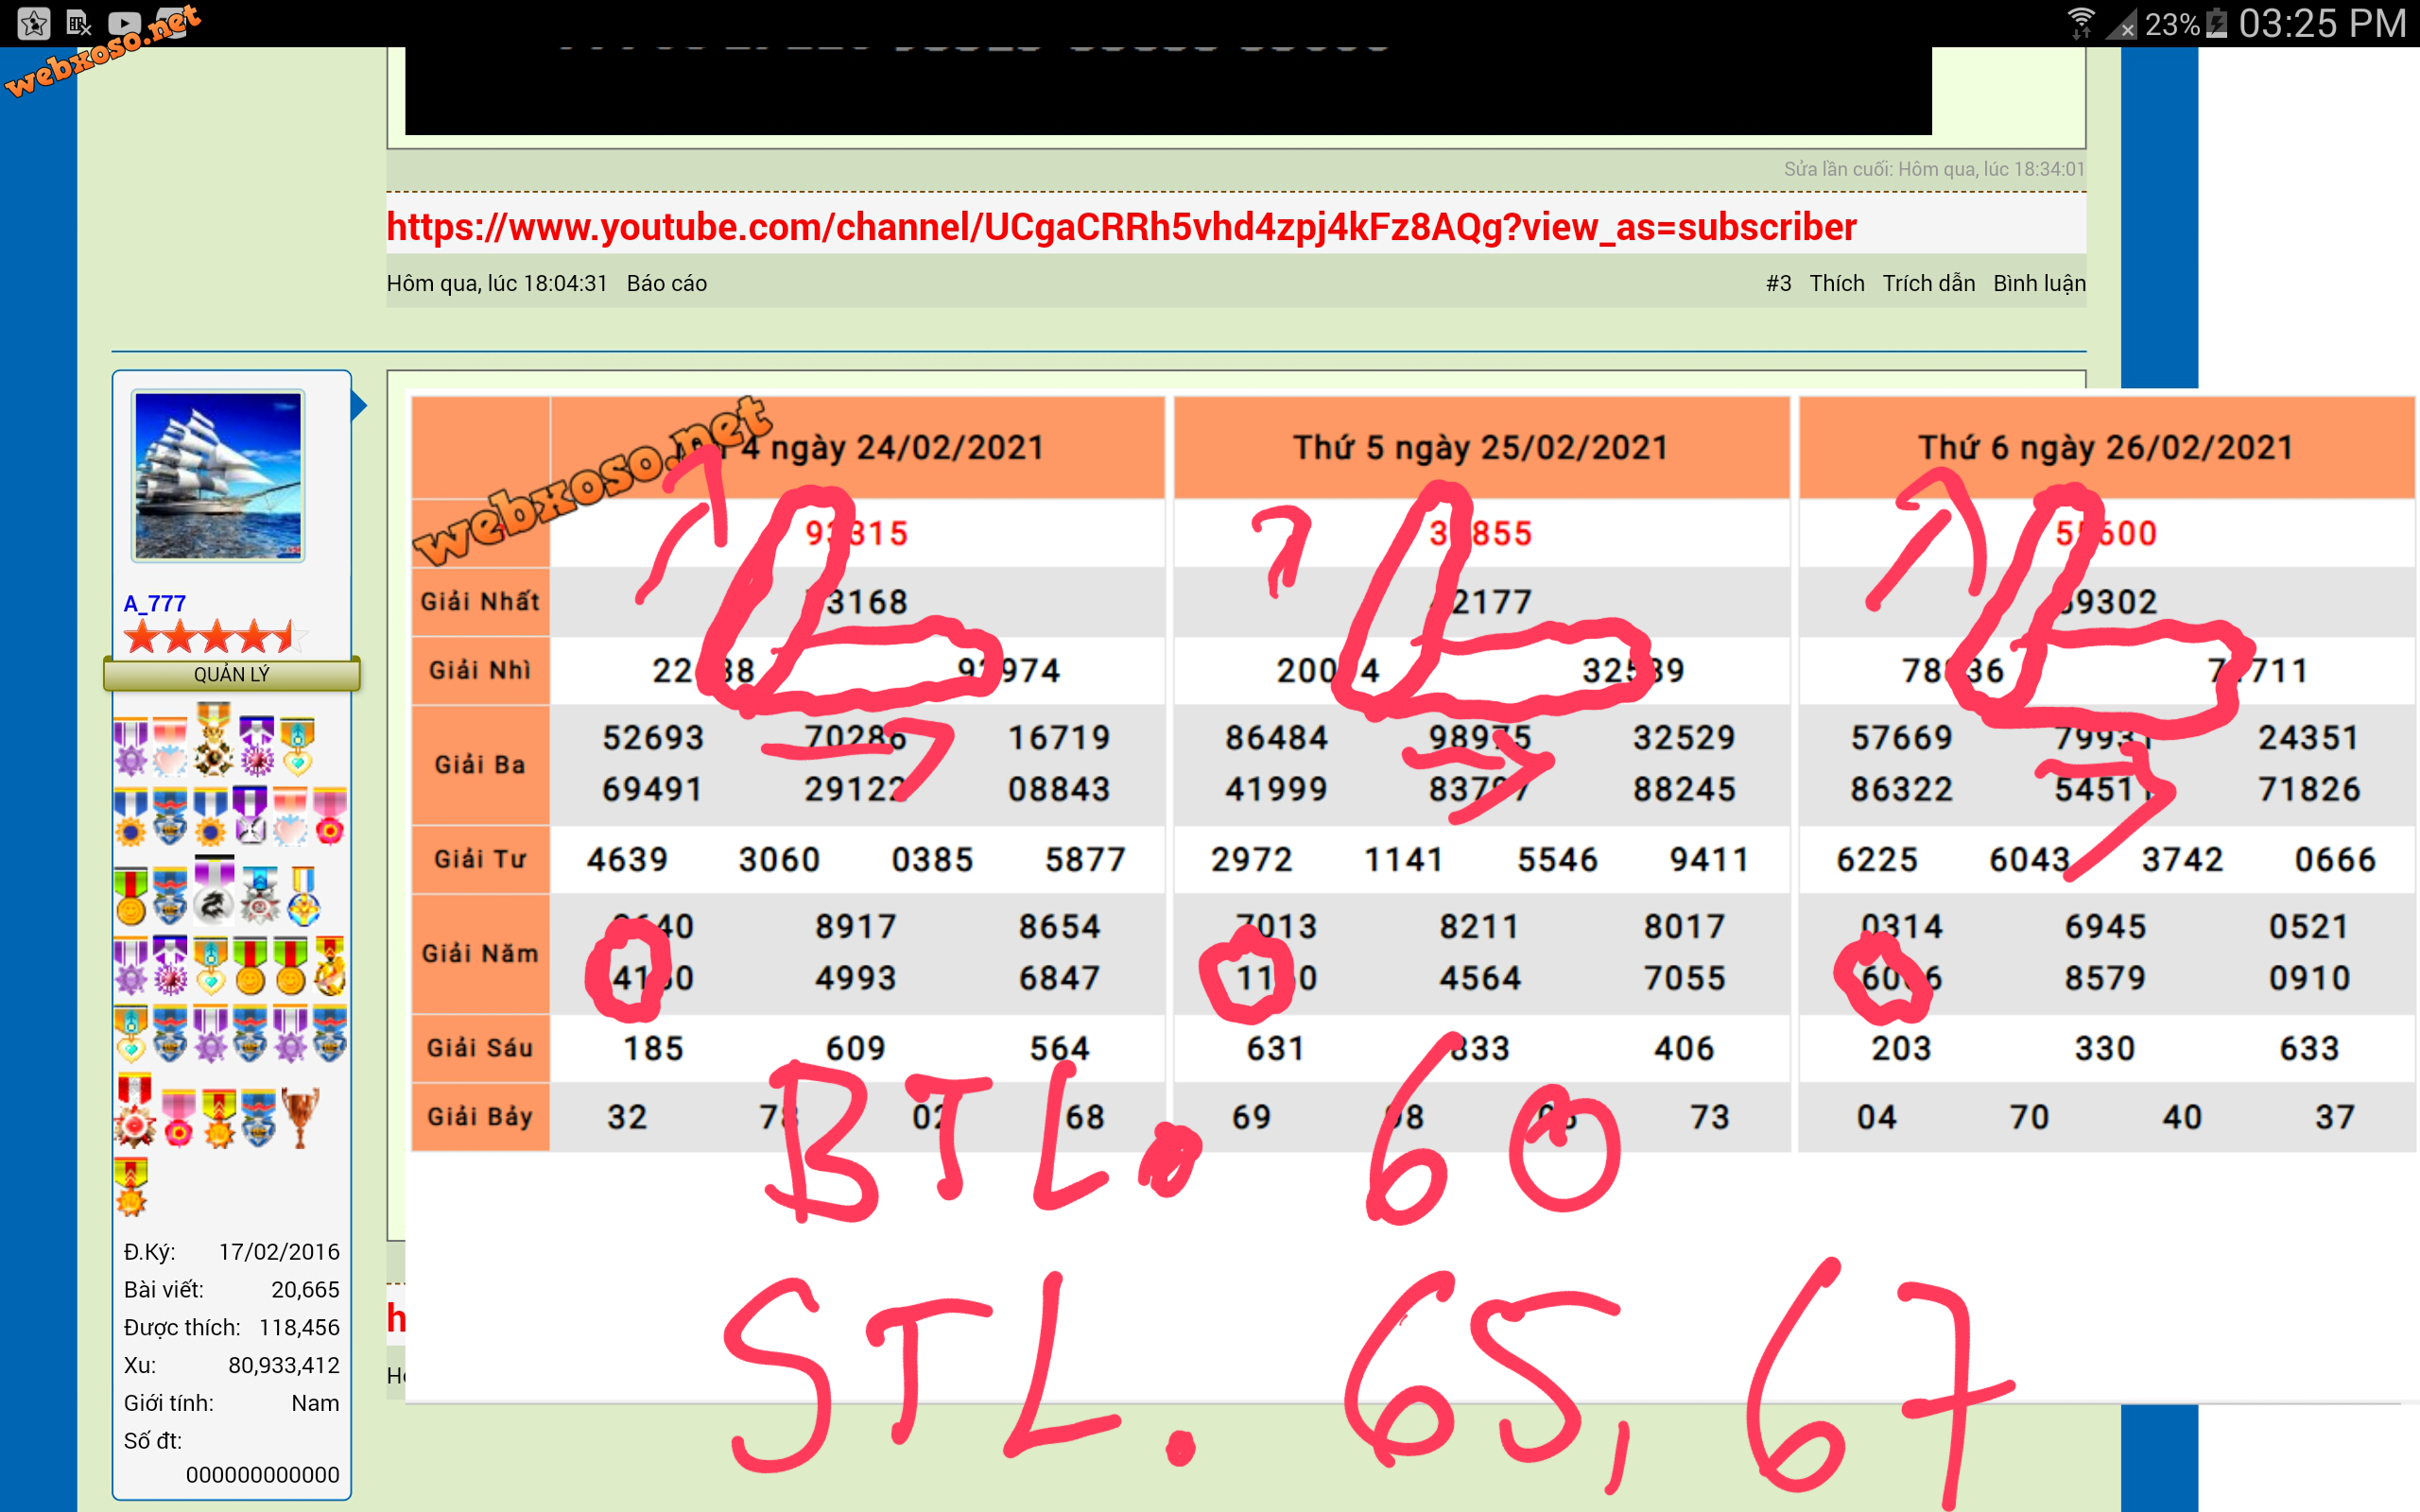This screenshot has height=1512, width=2420.
Task: Open the A_777 username profile
Action: [x=154, y=603]
